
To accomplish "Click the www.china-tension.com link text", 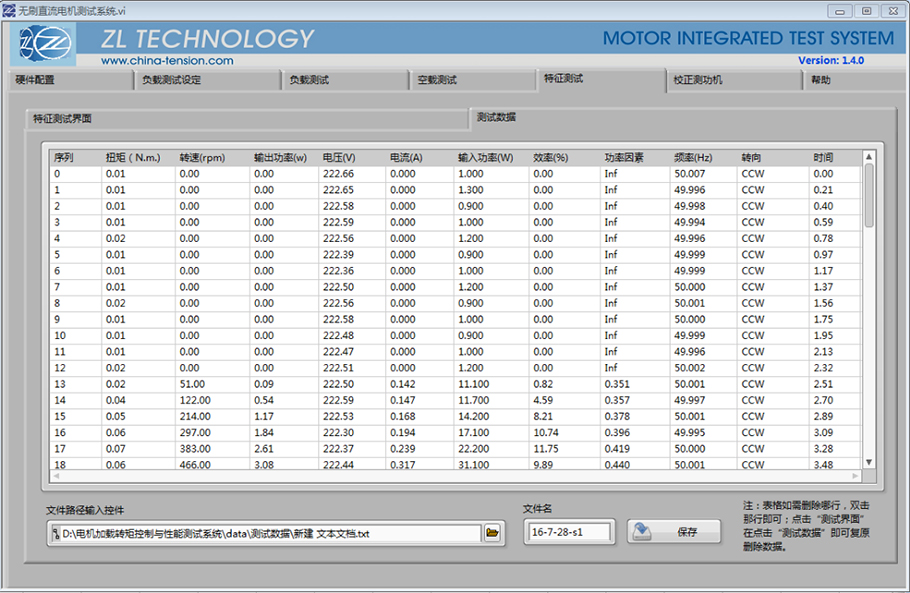I will [x=167, y=60].
